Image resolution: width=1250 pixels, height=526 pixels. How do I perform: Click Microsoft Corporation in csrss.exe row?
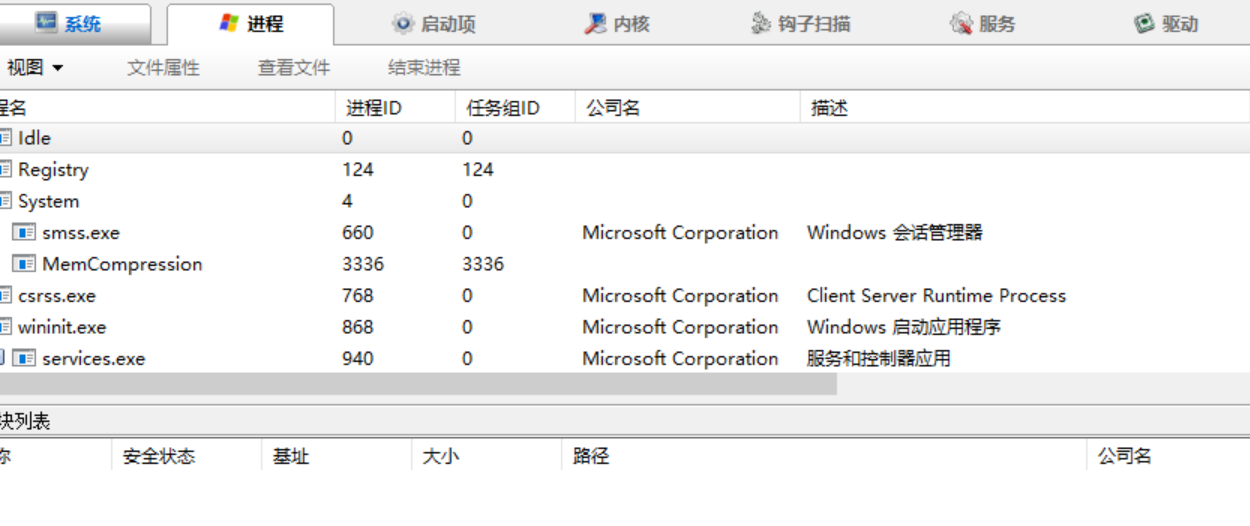[680, 296]
